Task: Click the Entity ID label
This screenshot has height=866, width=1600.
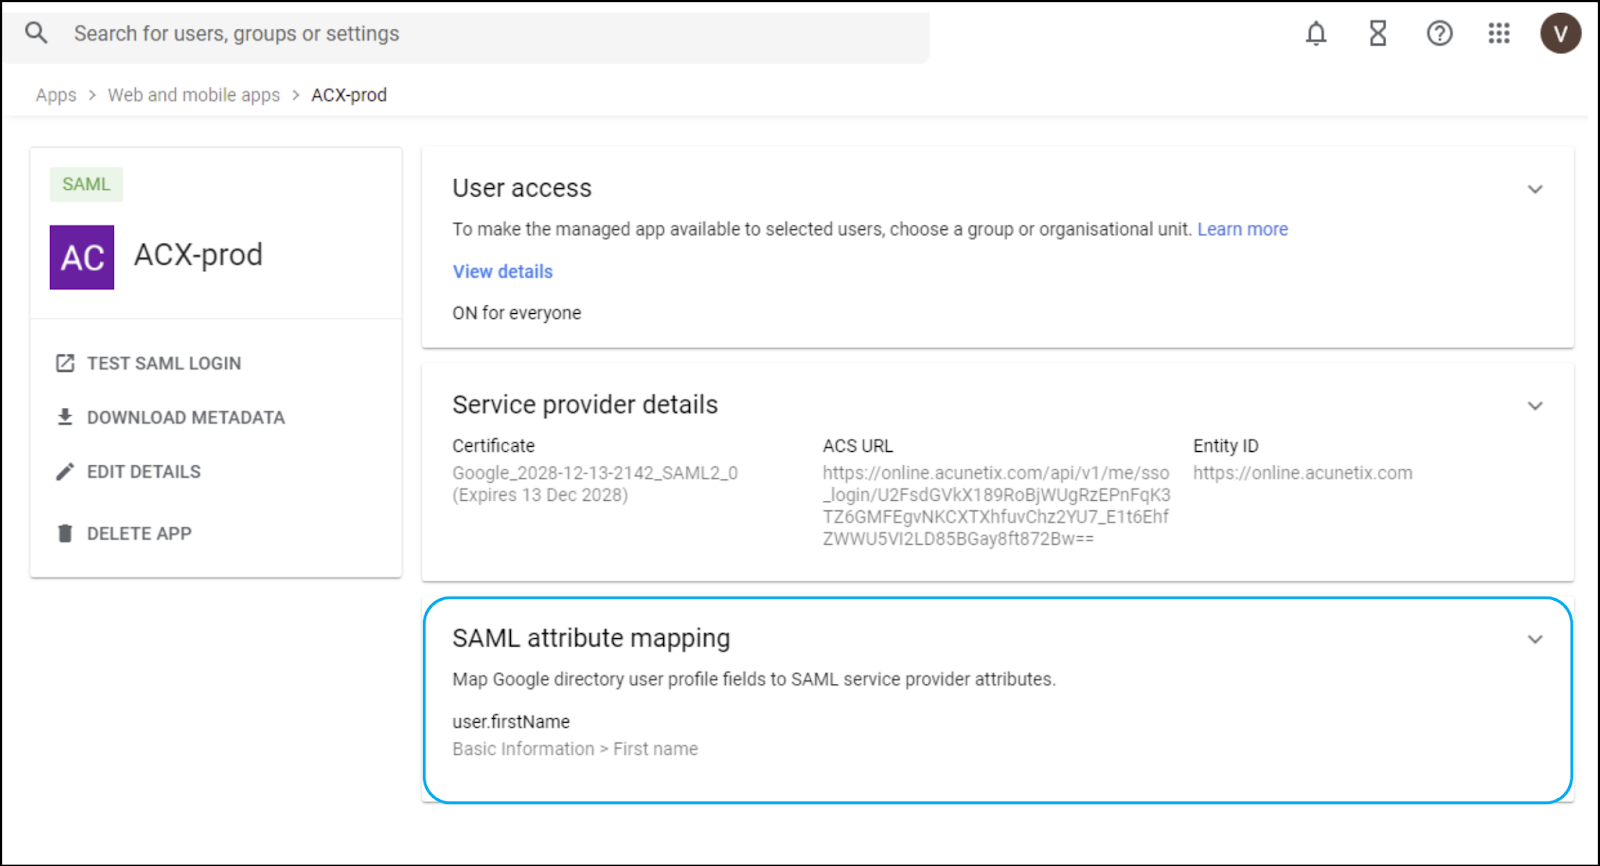Action: coord(1225,446)
